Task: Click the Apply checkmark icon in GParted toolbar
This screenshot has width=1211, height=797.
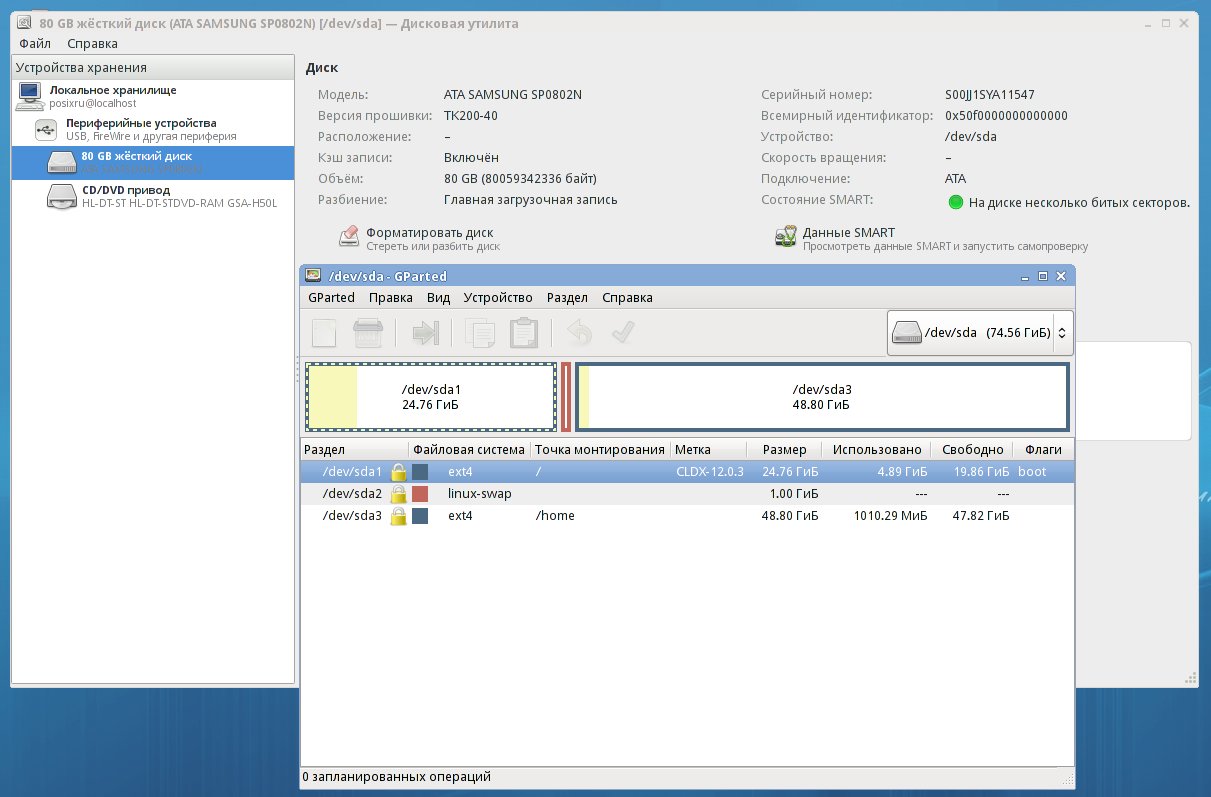Action: click(x=623, y=332)
